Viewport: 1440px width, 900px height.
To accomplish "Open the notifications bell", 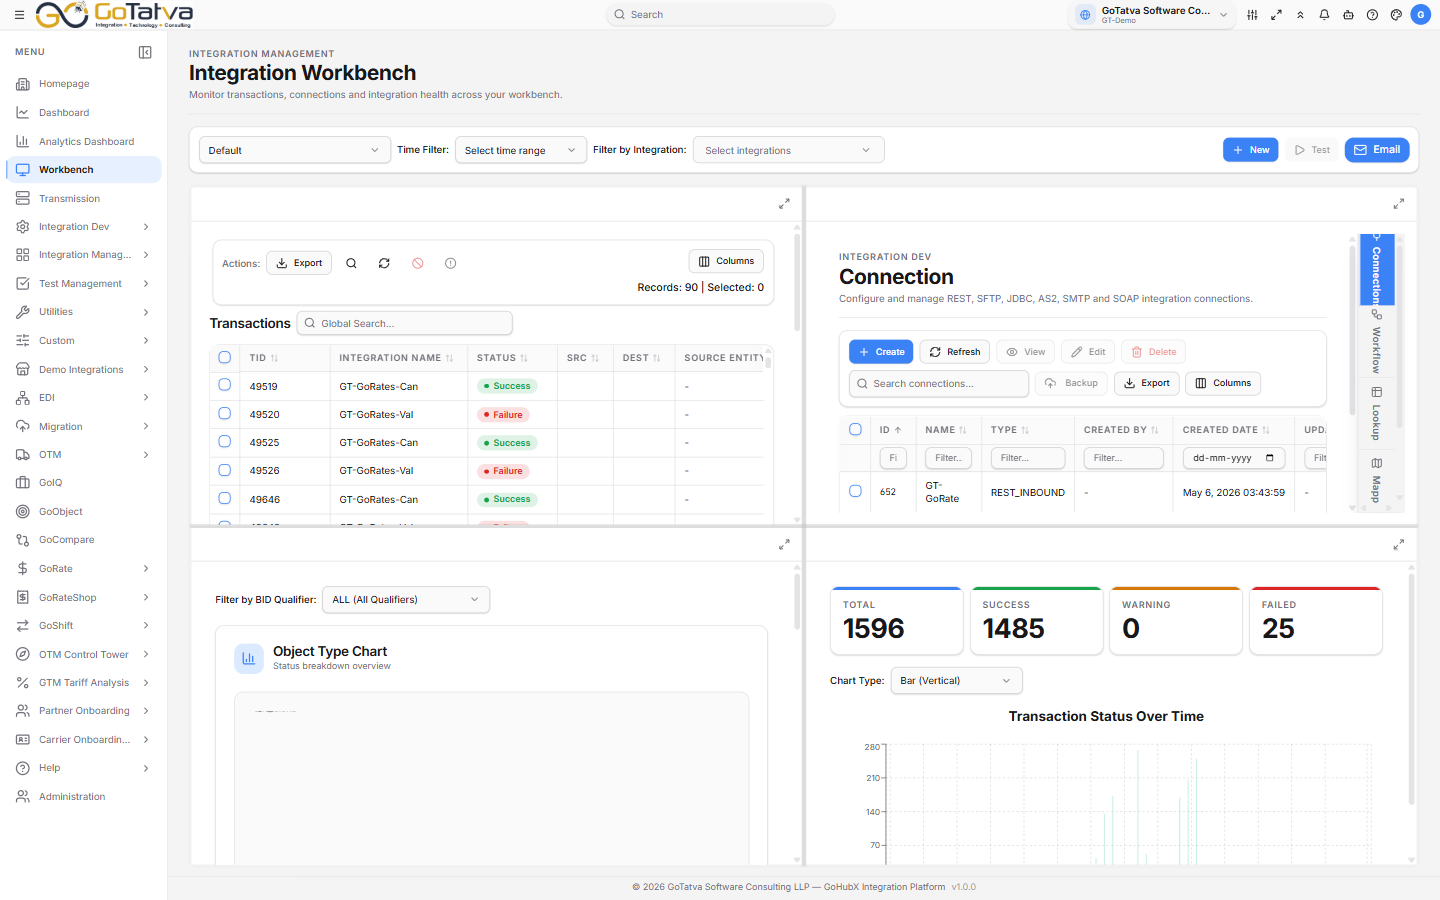I will point(1324,15).
